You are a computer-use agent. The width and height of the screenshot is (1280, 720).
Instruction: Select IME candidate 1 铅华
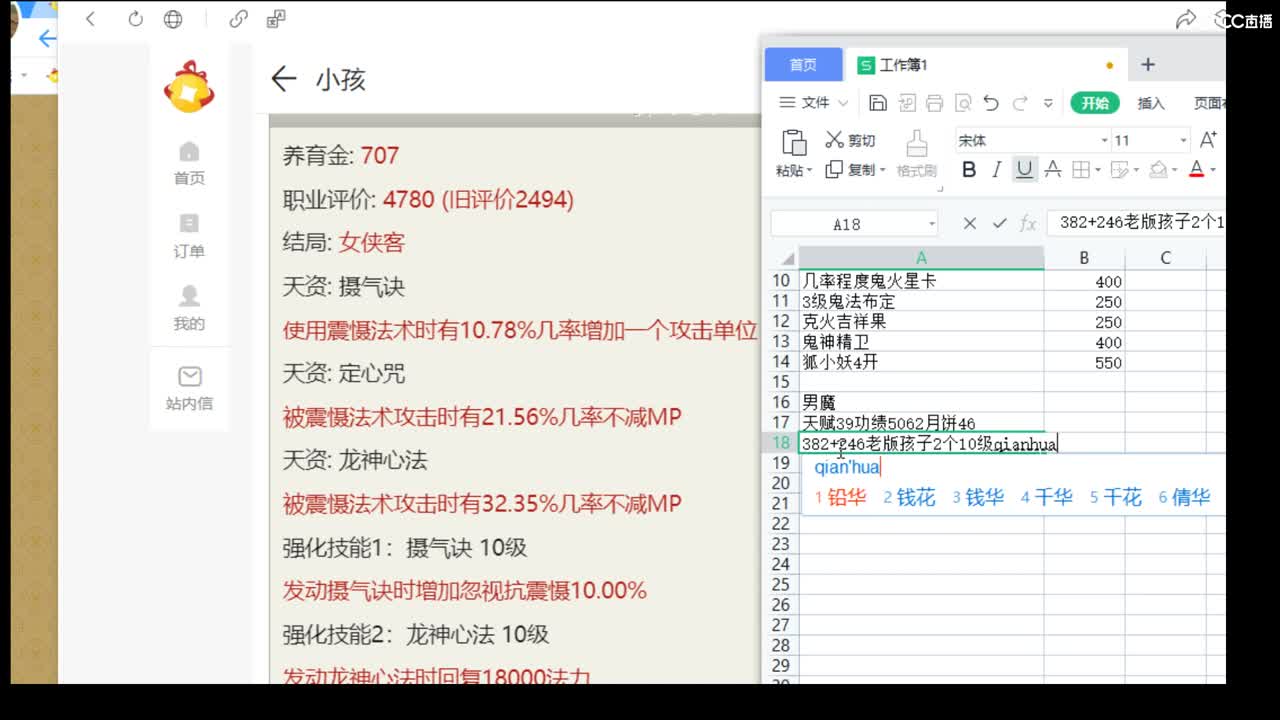[x=840, y=497]
